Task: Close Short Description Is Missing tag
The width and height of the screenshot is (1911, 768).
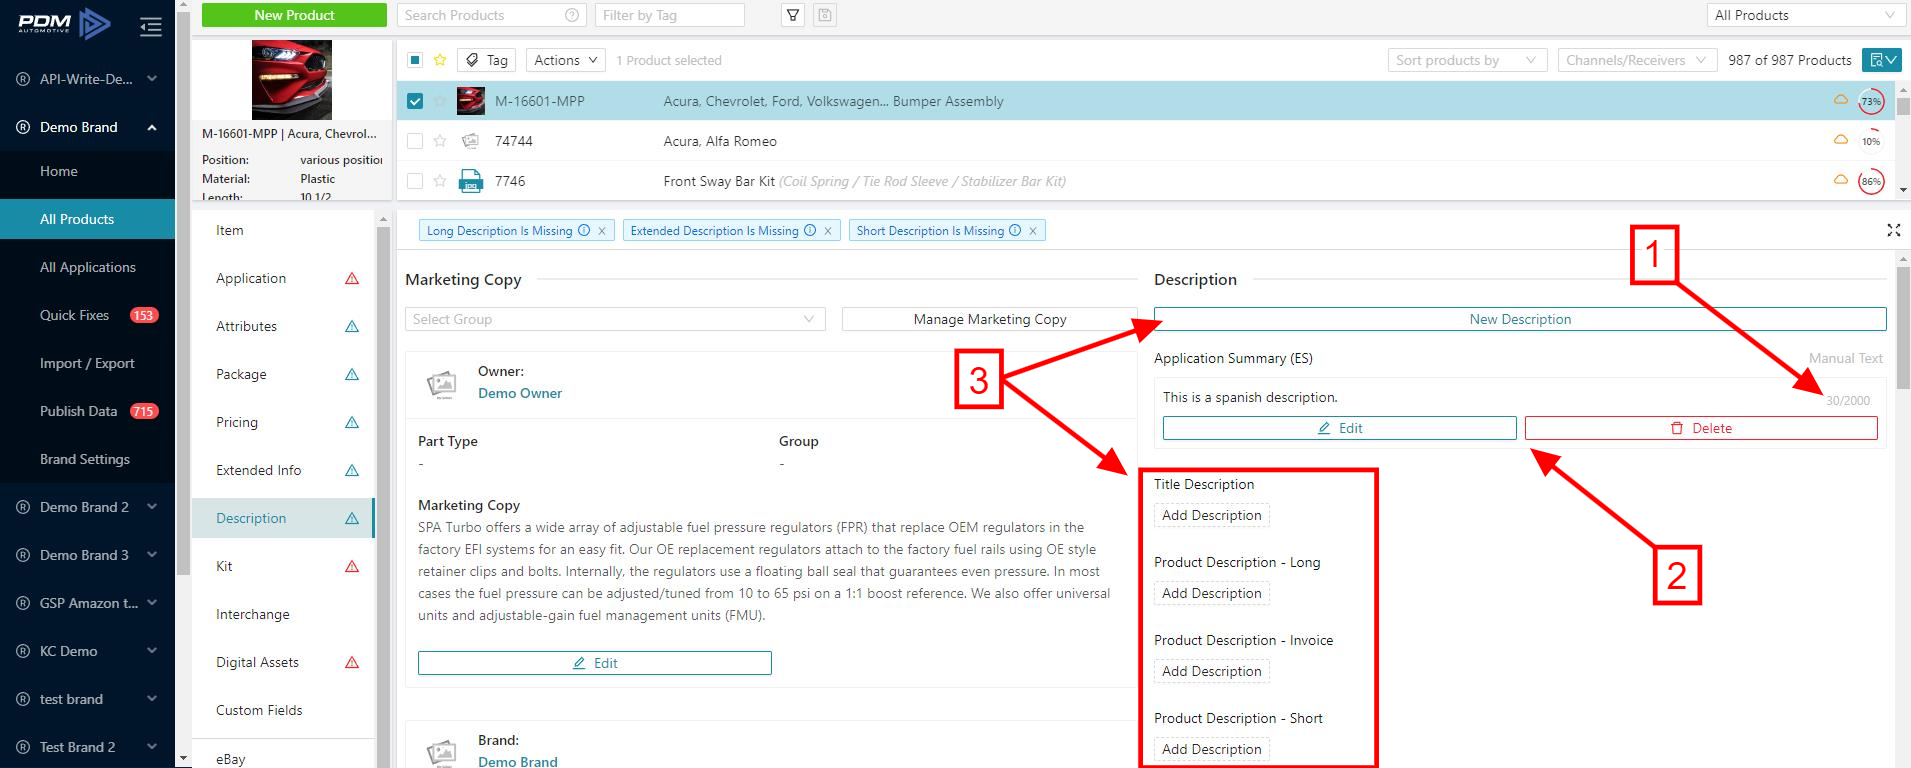Action: pos(1033,231)
